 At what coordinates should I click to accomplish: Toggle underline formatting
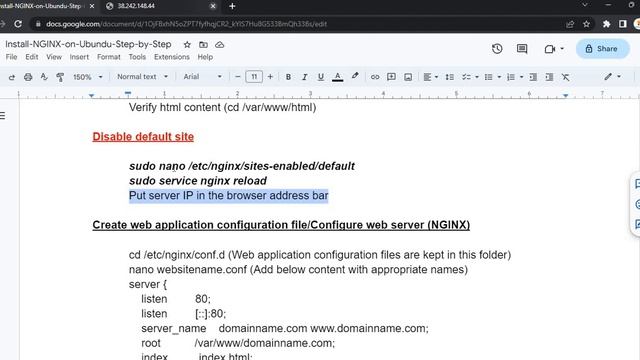(321, 77)
